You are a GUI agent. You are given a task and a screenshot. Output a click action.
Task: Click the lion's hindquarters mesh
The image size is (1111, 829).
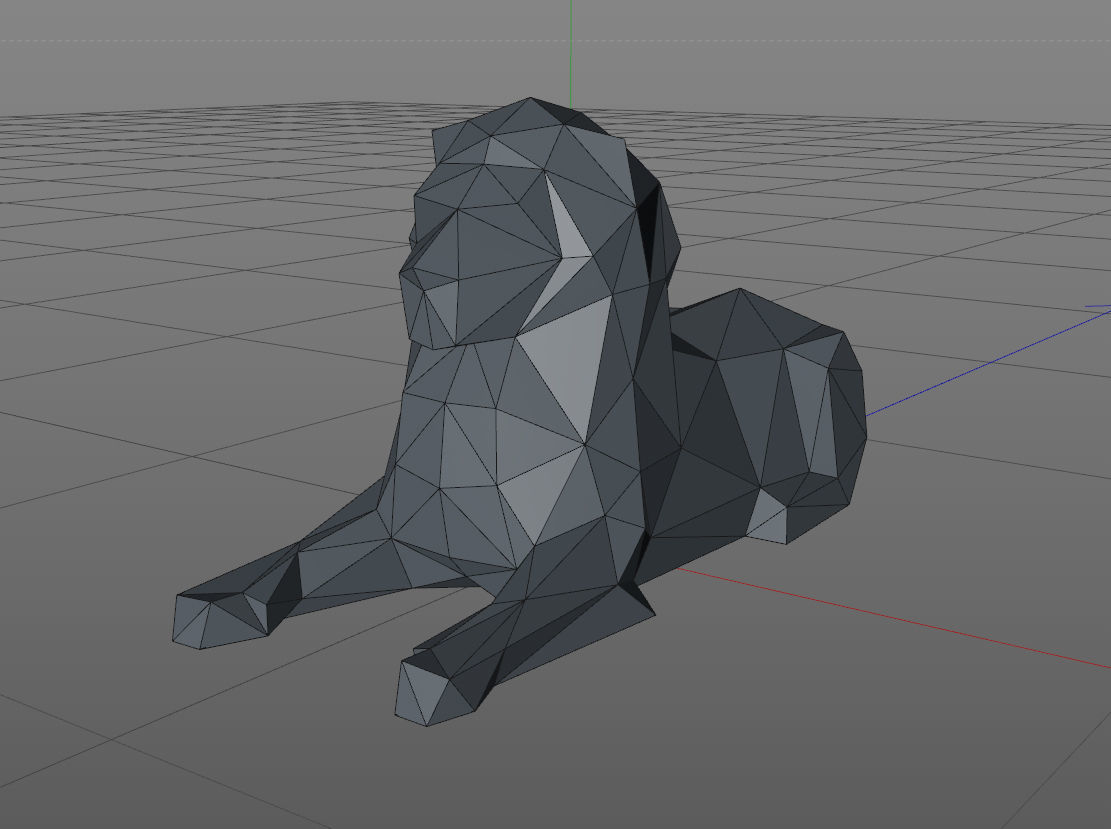(769, 418)
